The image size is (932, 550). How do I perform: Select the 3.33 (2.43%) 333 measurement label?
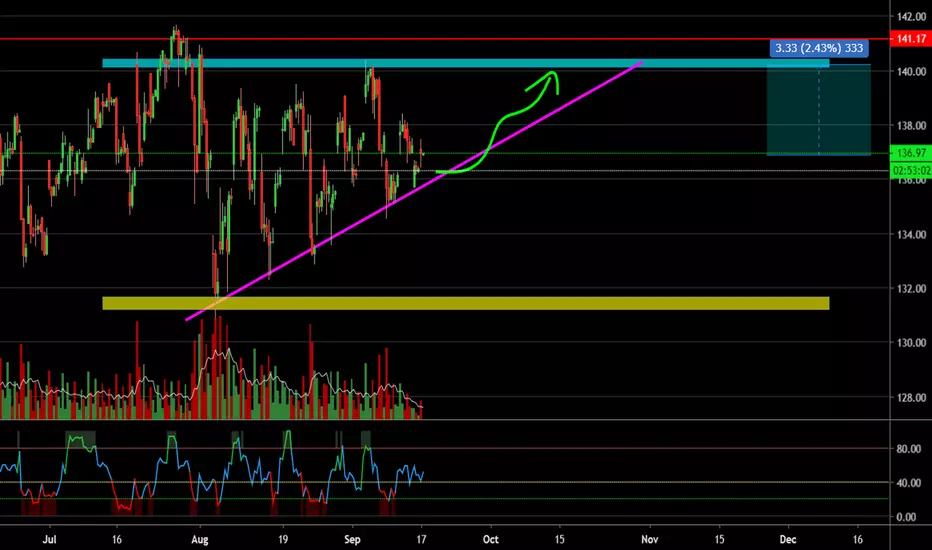pyautogui.click(x=818, y=48)
